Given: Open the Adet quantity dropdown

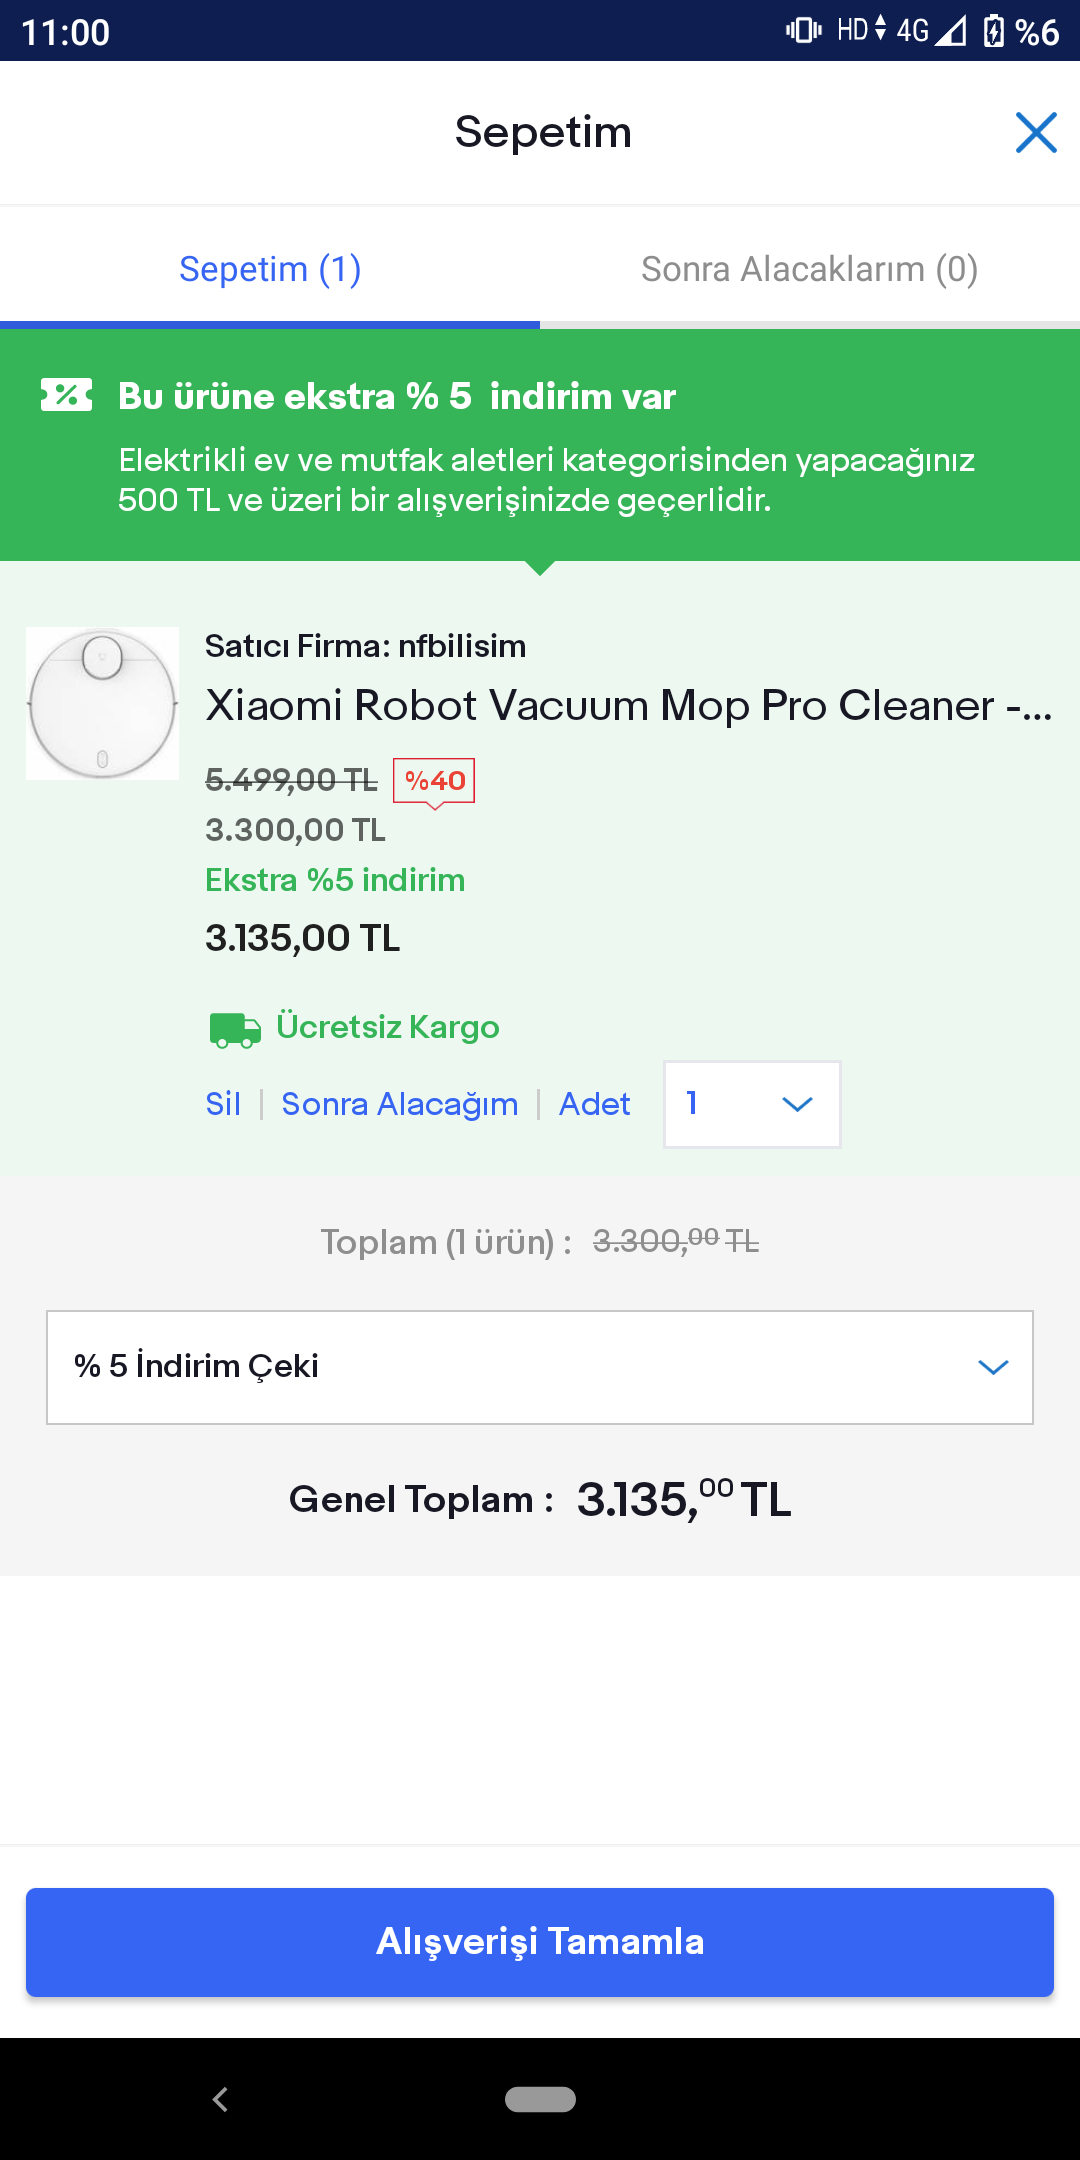Looking at the screenshot, I should point(752,1104).
